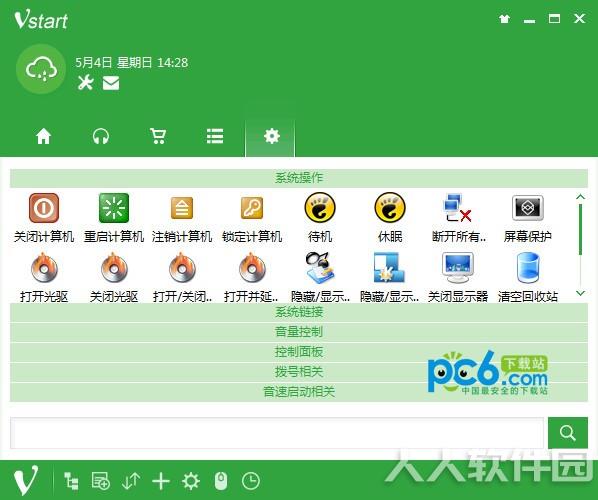Image resolution: width=598 pixels, height=500 pixels.
Task: Expand the 音量控制 category bar
Action: pyautogui.click(x=299, y=332)
